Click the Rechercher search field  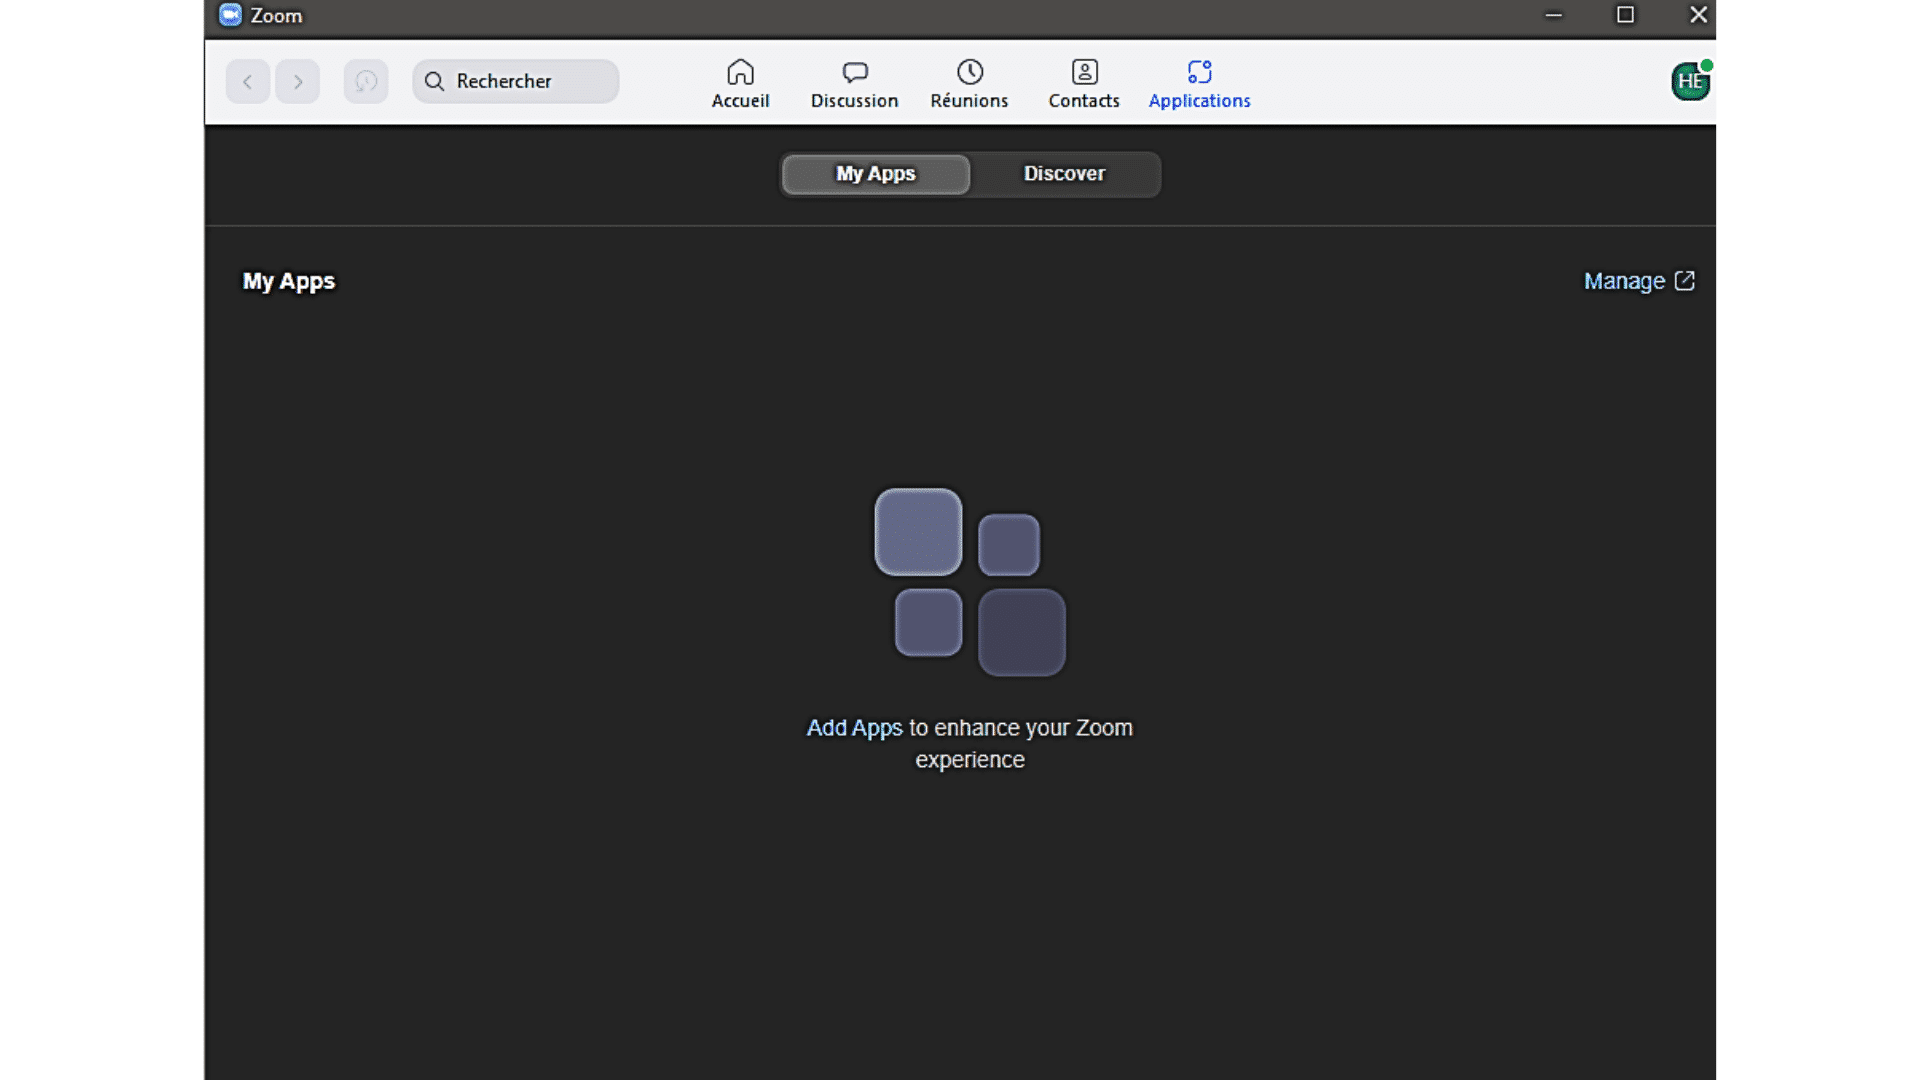coord(516,81)
